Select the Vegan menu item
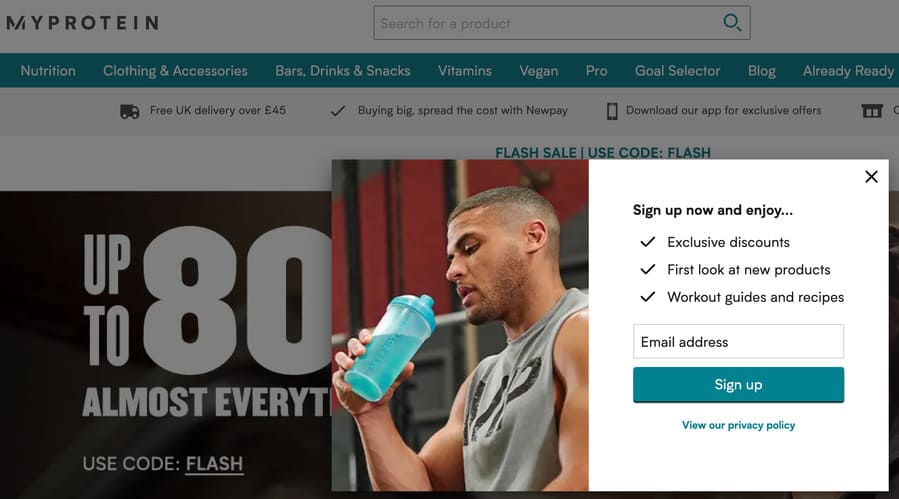 539,71
